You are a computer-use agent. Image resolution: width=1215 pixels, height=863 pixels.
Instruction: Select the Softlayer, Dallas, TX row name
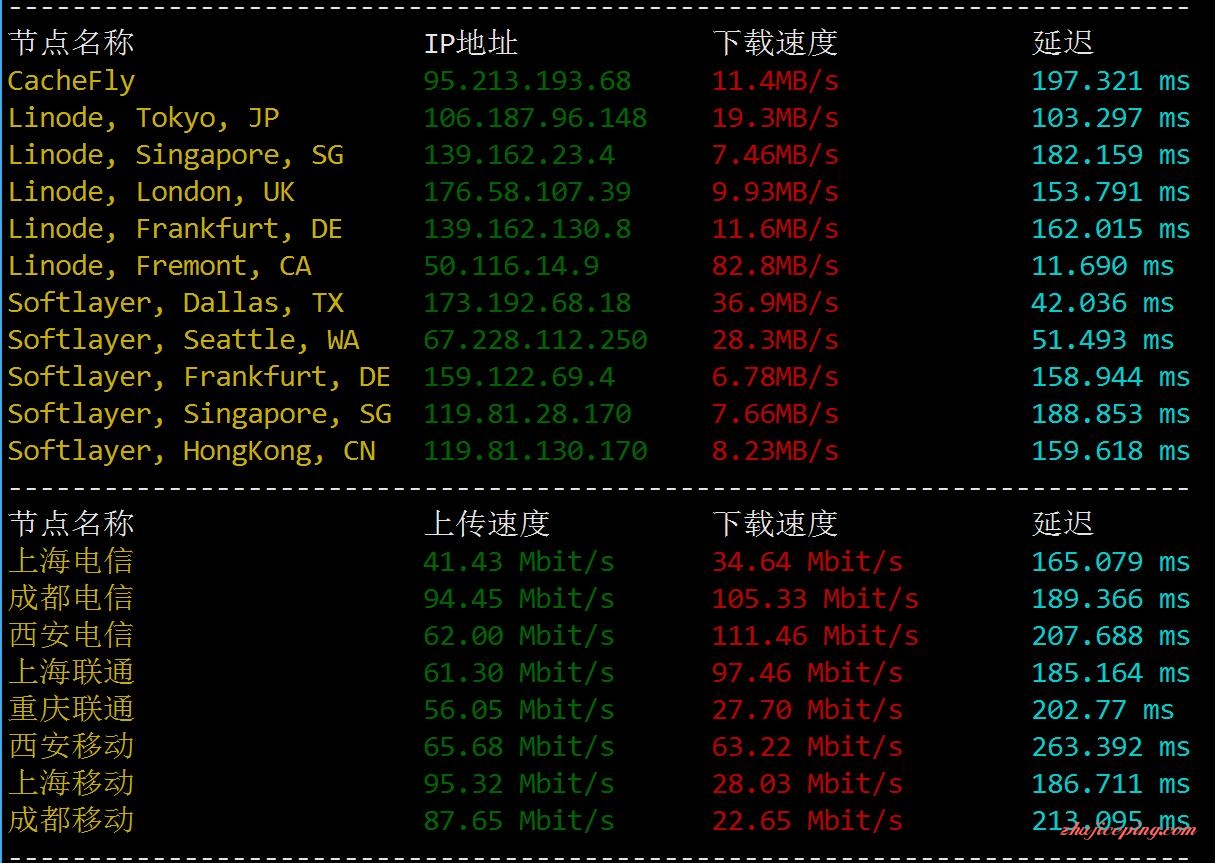tap(175, 303)
